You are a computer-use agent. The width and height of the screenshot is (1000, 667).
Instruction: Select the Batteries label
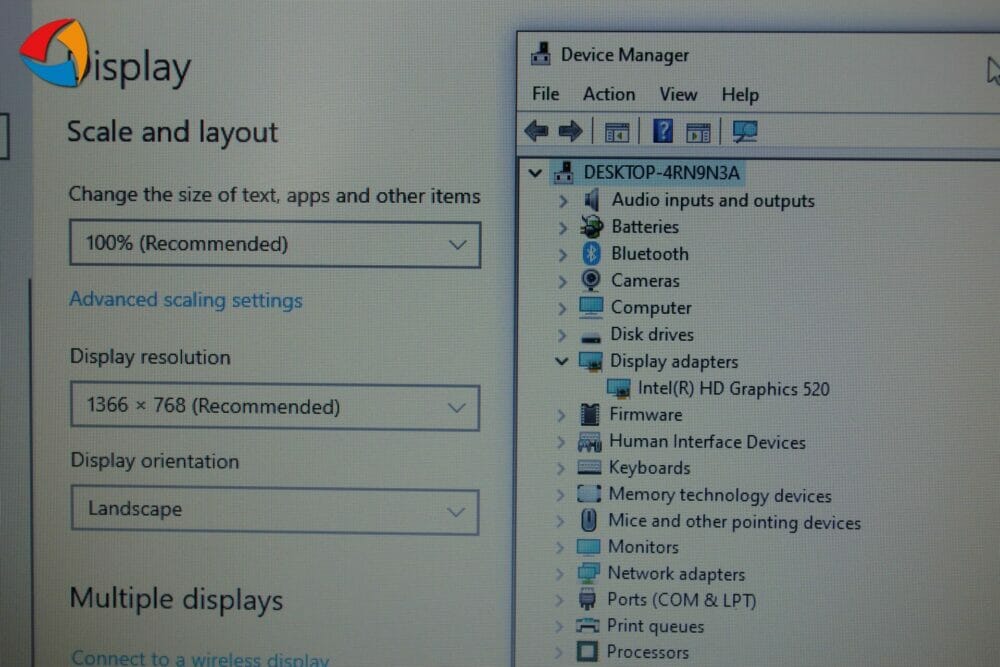(645, 227)
